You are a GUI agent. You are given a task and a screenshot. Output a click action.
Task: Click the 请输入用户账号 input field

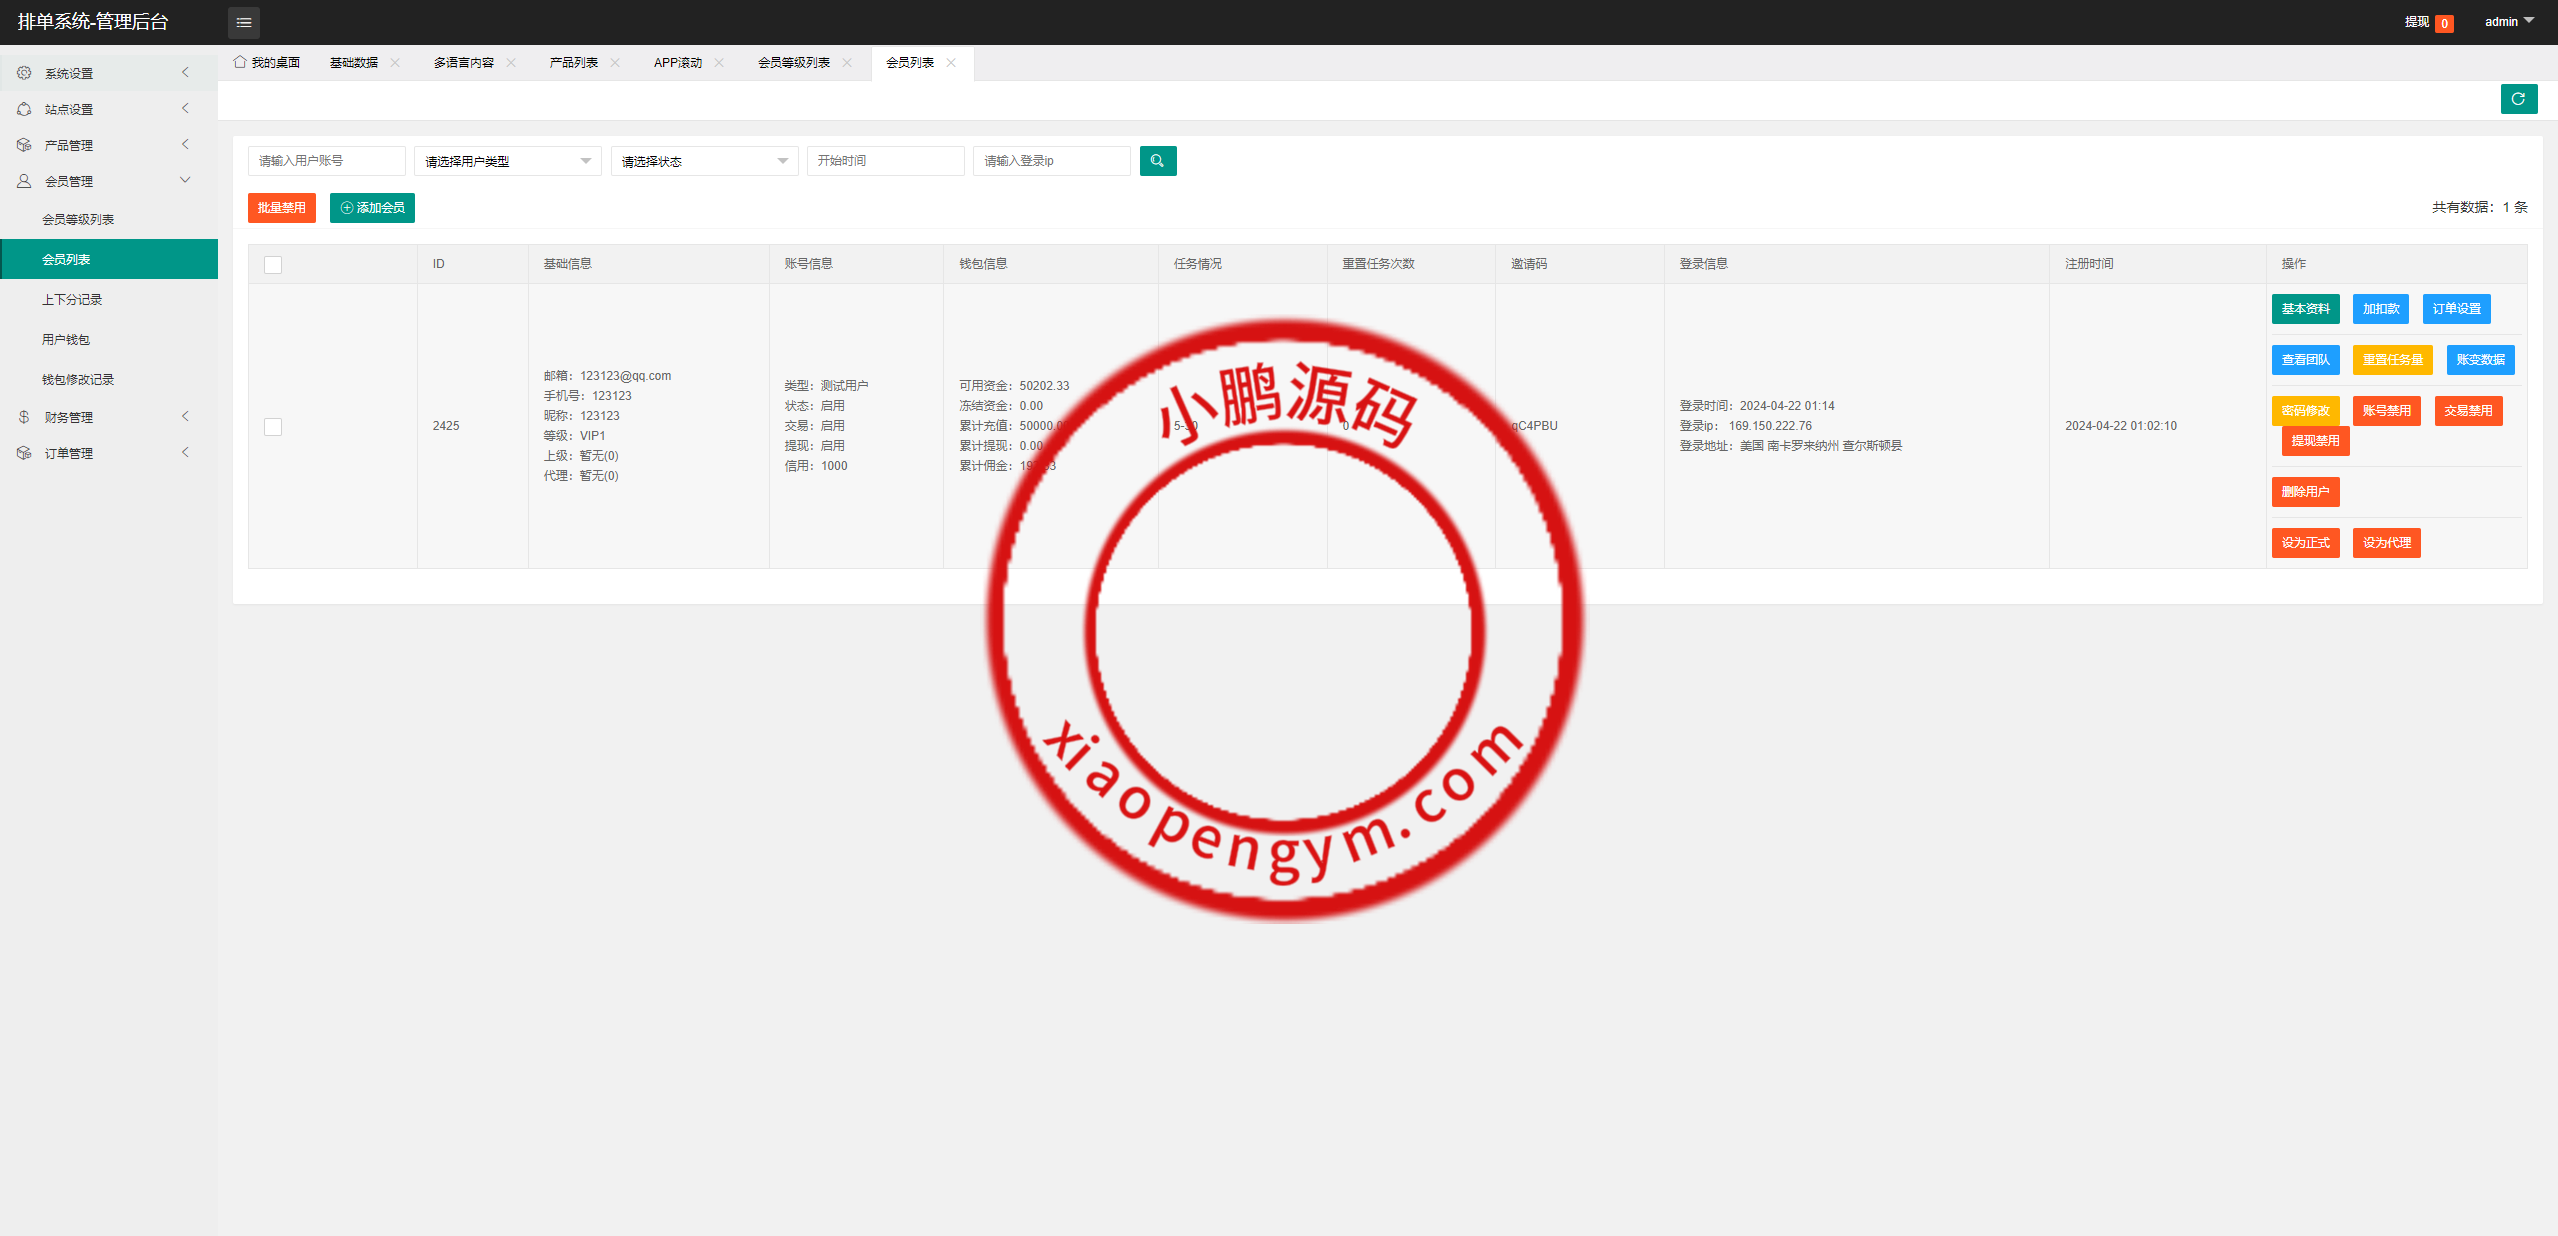[x=326, y=161]
